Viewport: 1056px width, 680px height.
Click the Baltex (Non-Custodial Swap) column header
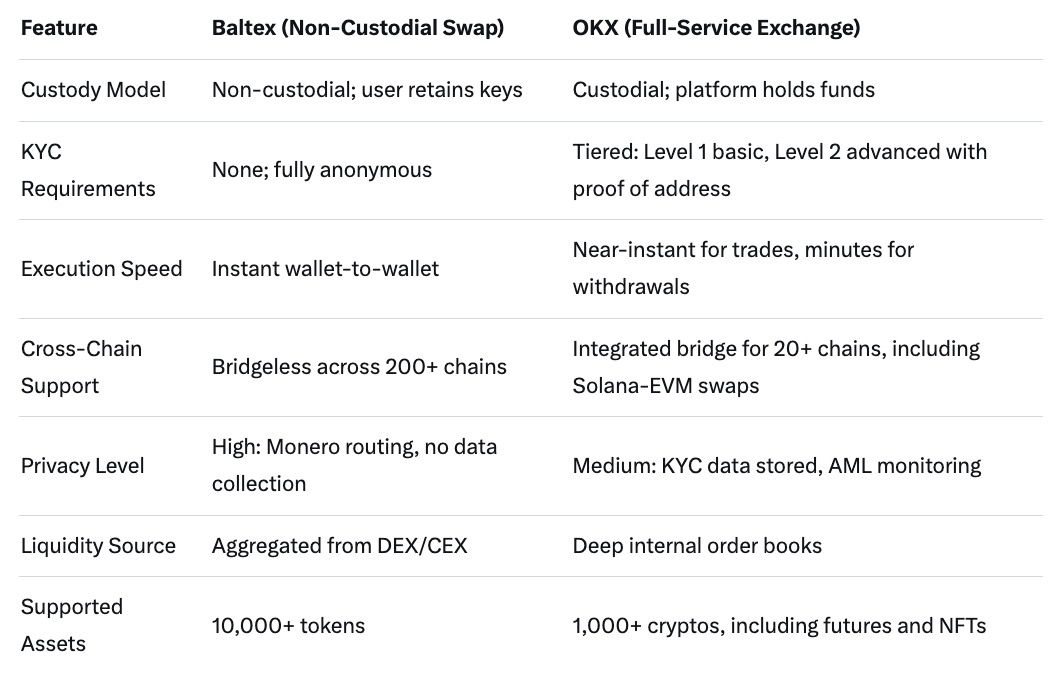(357, 28)
